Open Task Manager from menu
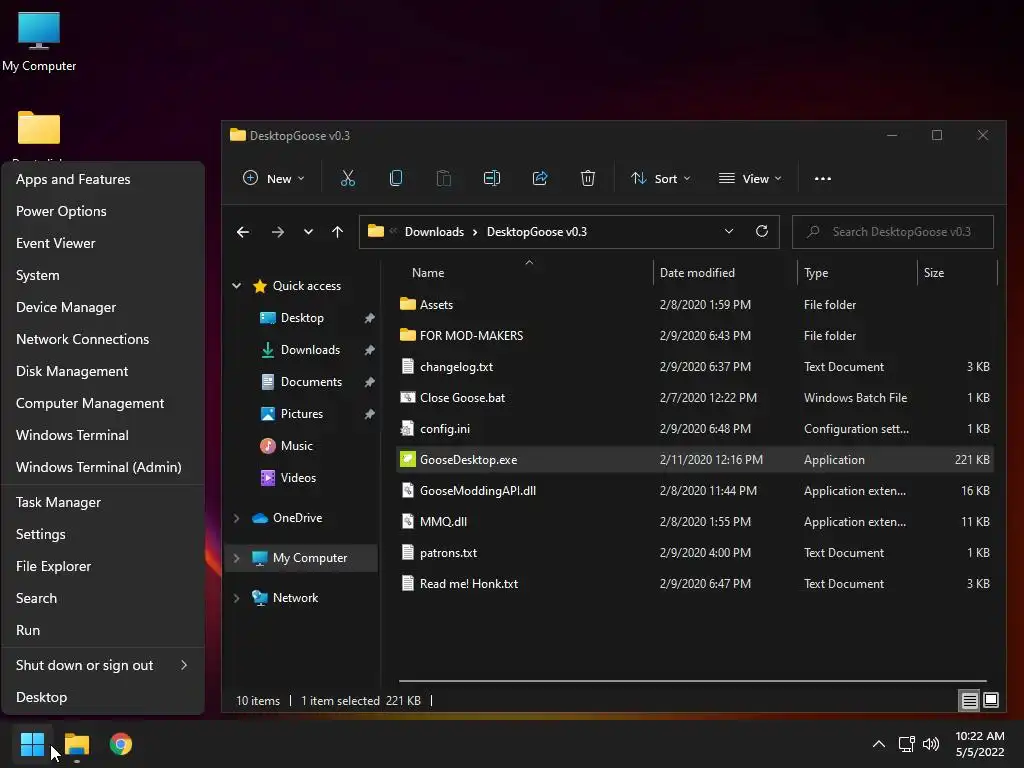 pos(103,502)
